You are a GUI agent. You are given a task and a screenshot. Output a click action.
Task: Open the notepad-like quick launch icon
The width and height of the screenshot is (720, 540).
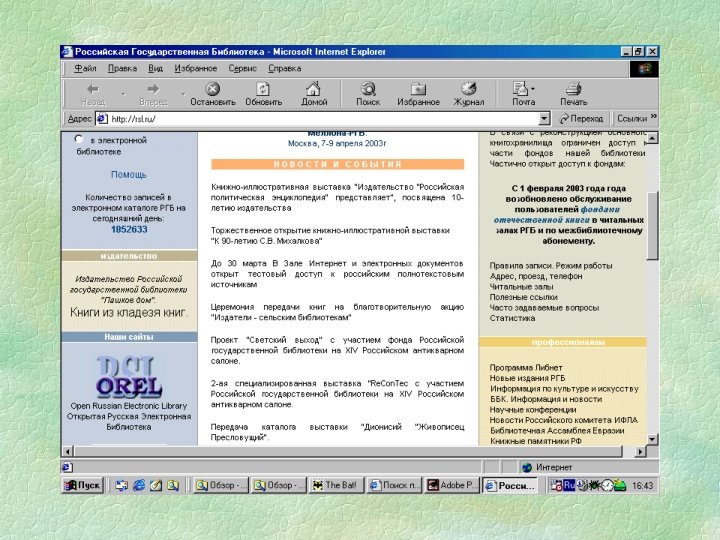pos(156,485)
